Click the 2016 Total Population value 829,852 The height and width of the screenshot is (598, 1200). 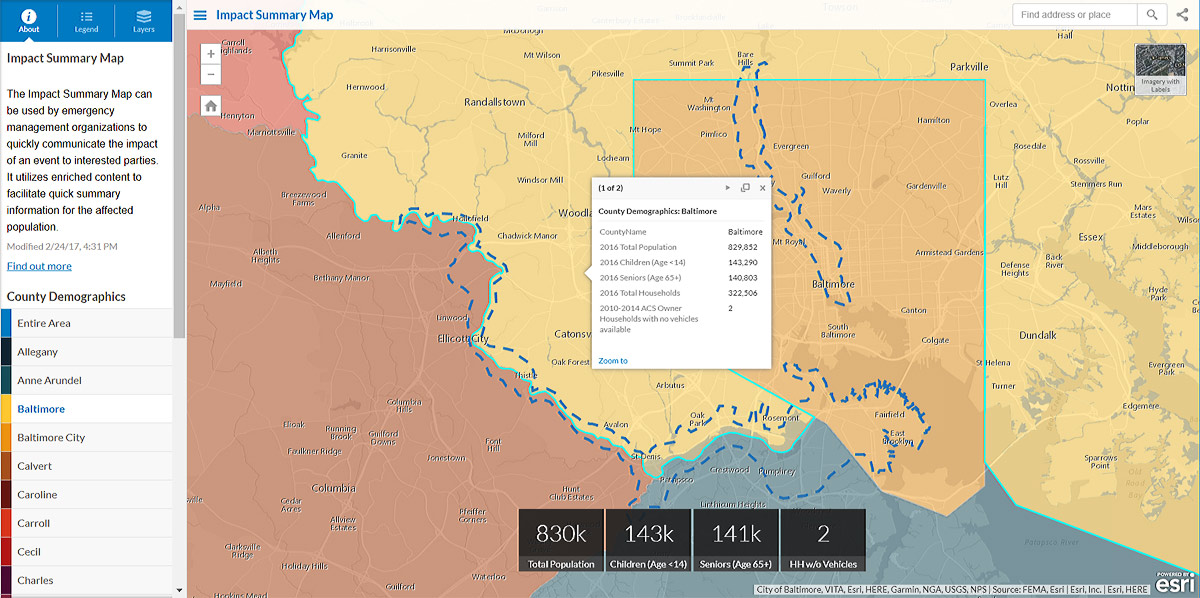[x=743, y=247]
